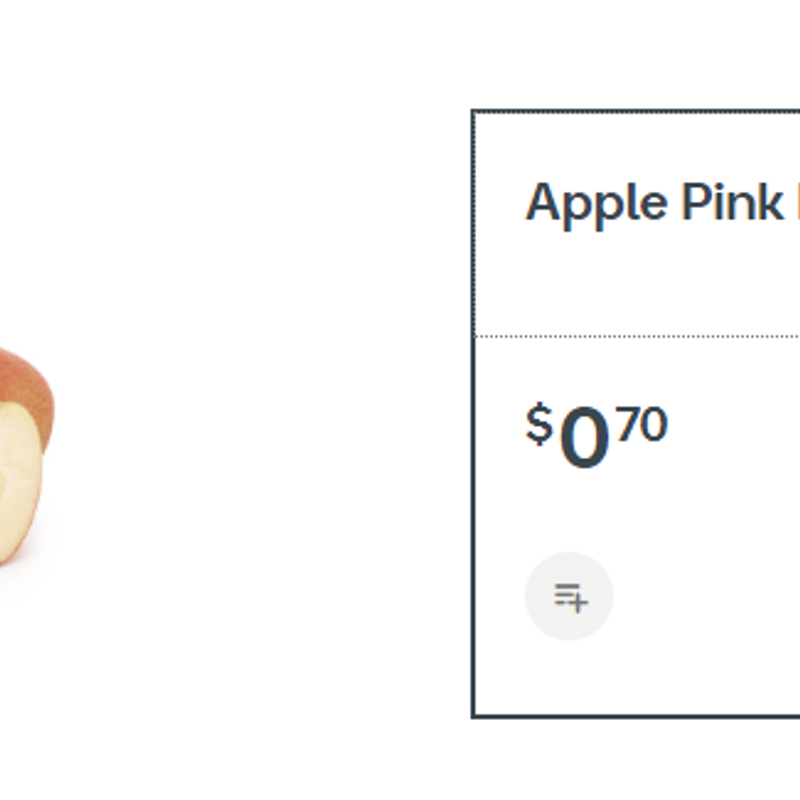
Task: Click the plus symbol in the list icon
Action: click(579, 603)
